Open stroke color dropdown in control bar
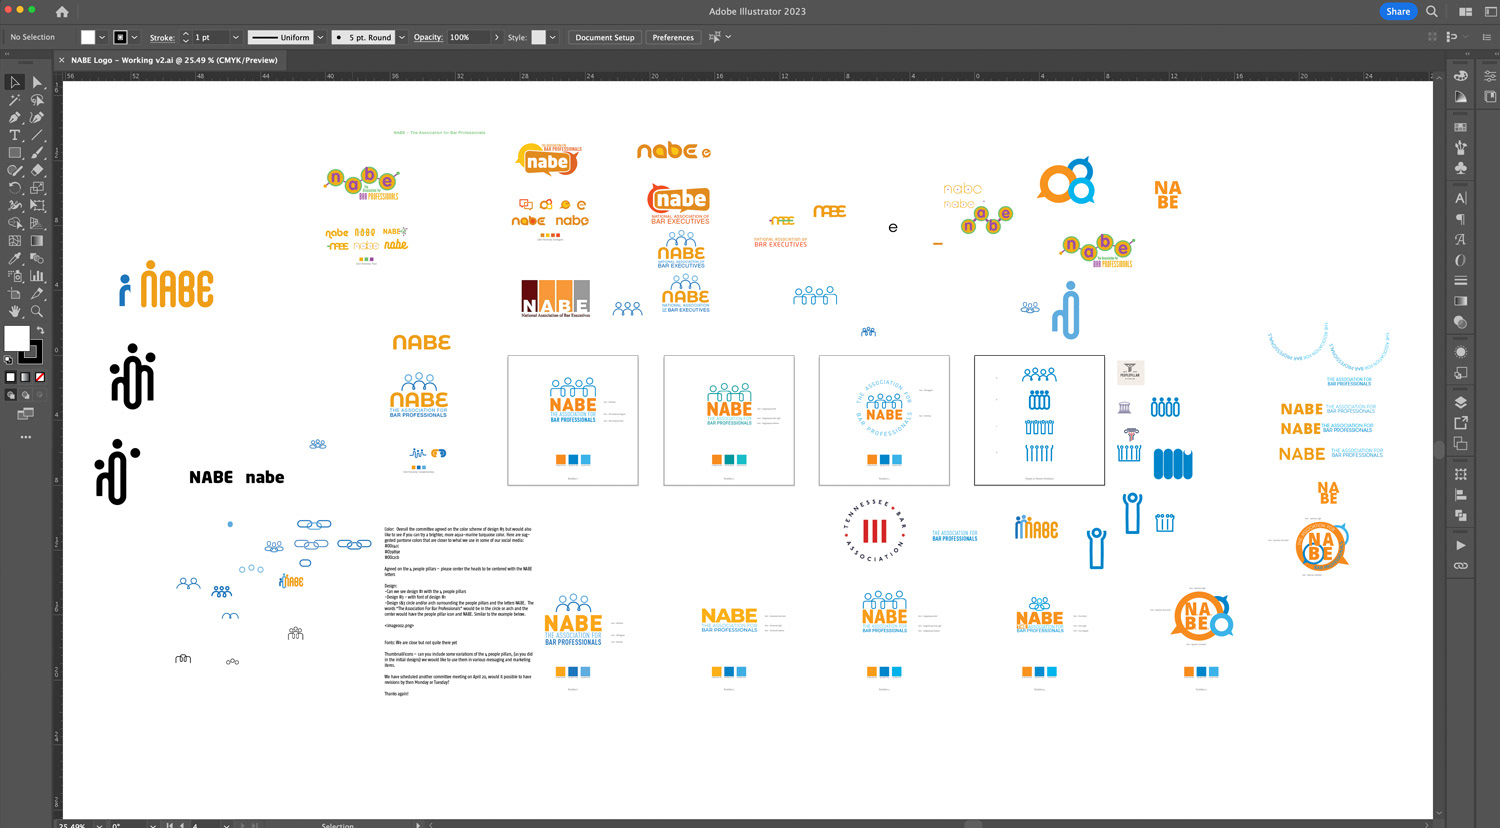Image resolution: width=1500 pixels, height=828 pixels. [x=135, y=37]
